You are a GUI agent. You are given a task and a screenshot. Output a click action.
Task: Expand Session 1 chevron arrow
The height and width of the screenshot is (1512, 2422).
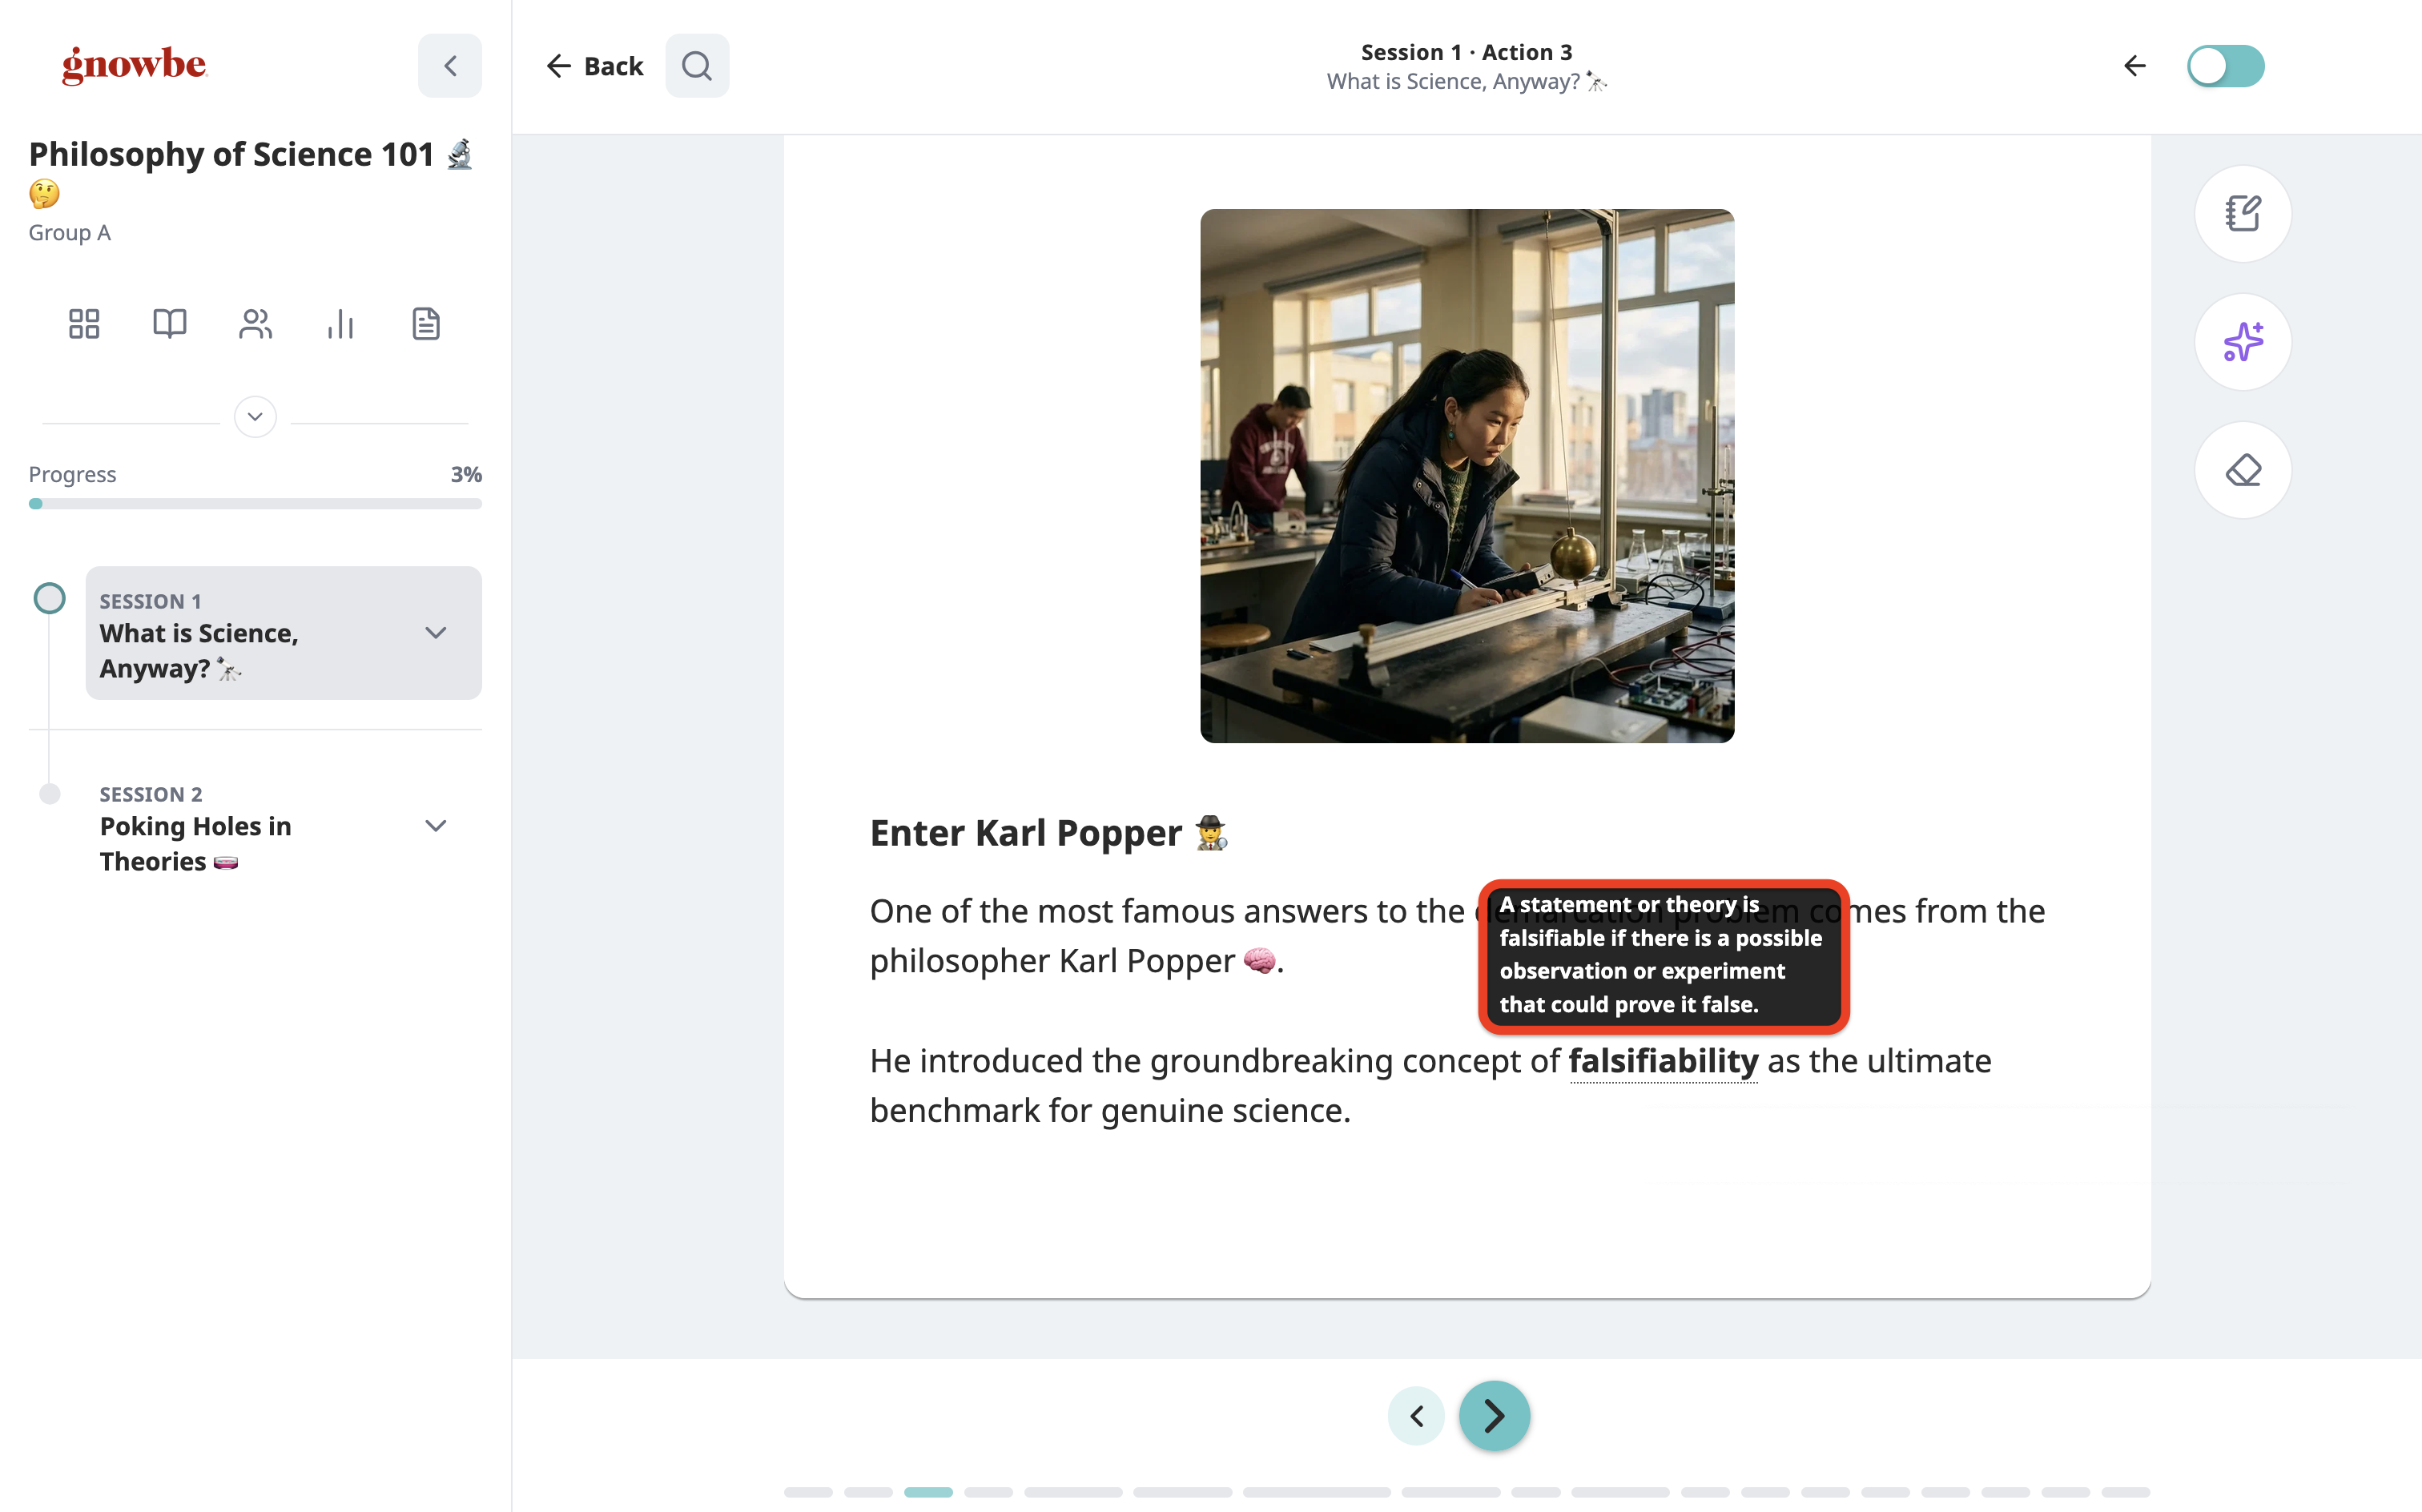[x=436, y=633]
